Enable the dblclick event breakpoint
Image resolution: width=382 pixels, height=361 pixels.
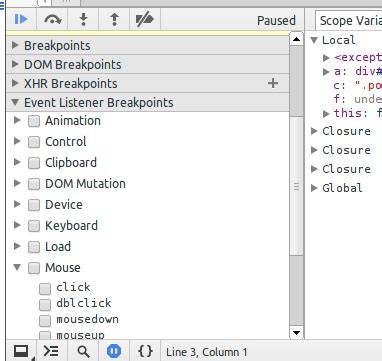point(45,304)
